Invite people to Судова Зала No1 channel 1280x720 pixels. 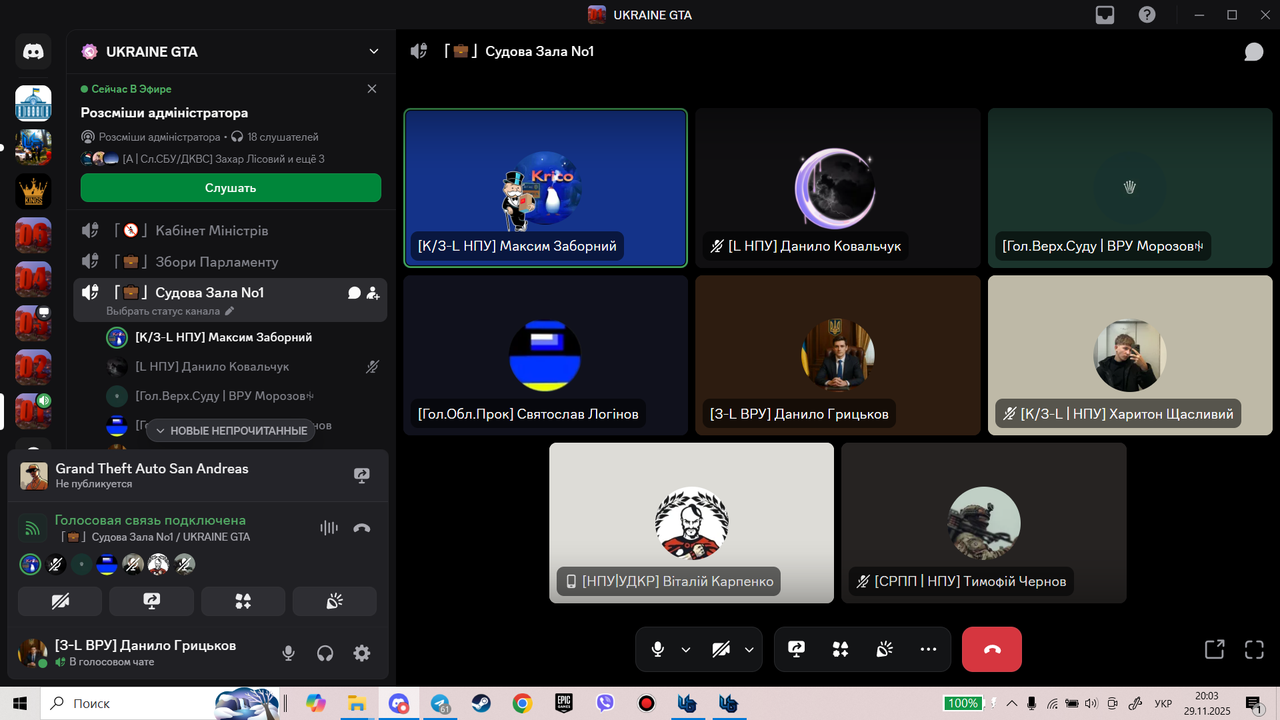tap(373, 293)
